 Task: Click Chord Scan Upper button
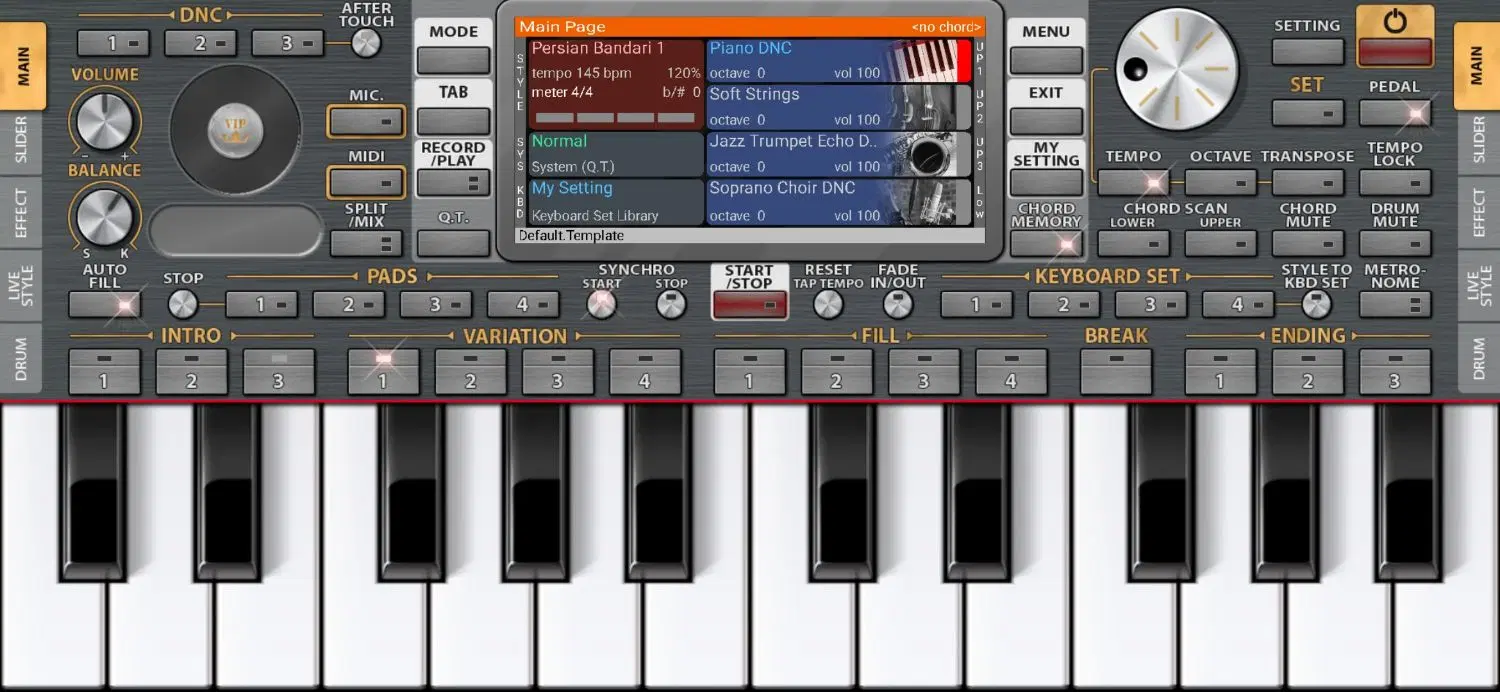[1221, 243]
